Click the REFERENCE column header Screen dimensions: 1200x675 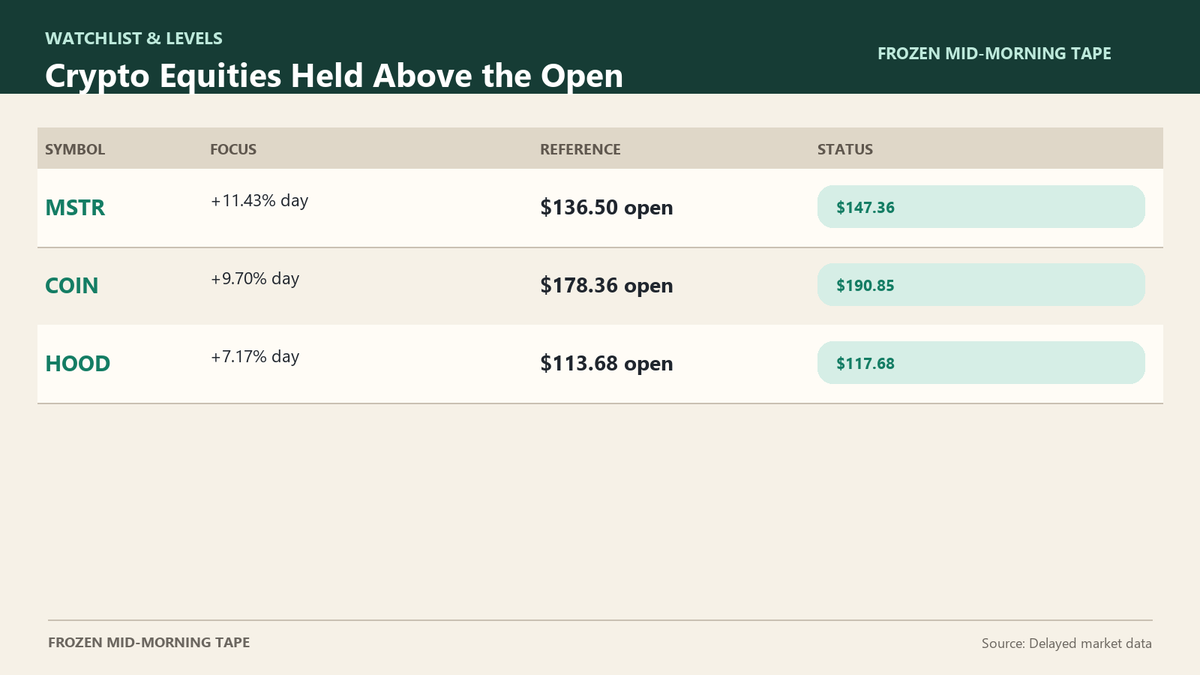[x=580, y=149]
